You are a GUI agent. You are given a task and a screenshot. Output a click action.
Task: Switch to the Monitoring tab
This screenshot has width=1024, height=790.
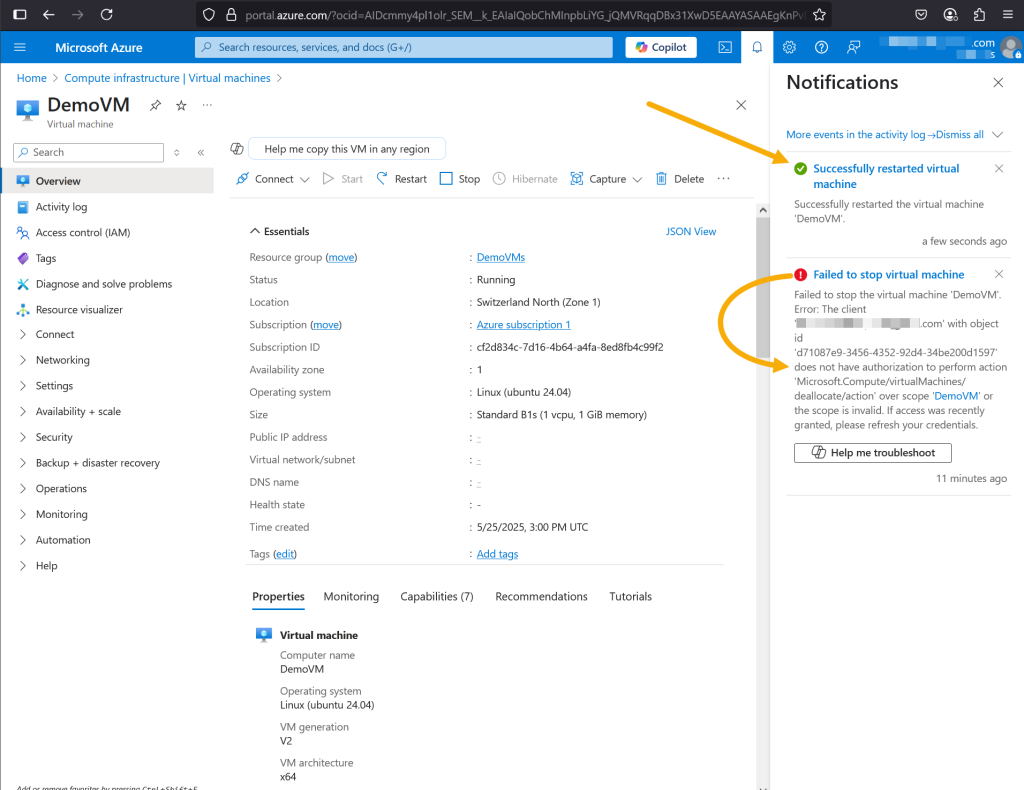tap(351, 596)
